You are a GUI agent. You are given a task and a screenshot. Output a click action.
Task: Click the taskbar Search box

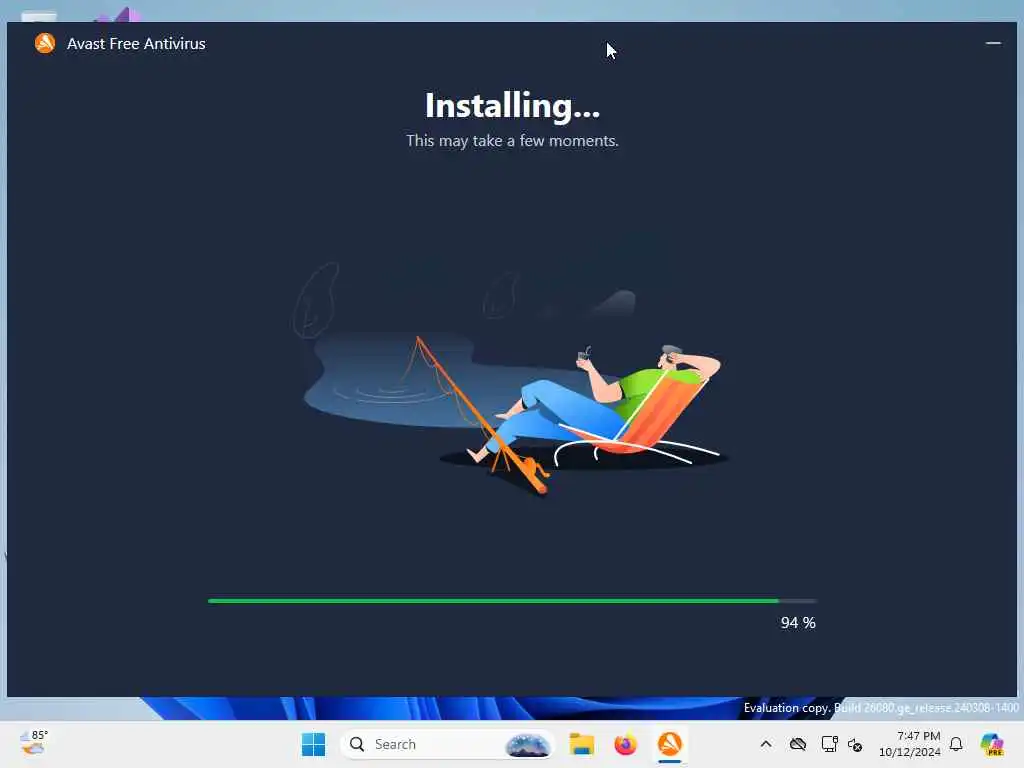(x=447, y=744)
